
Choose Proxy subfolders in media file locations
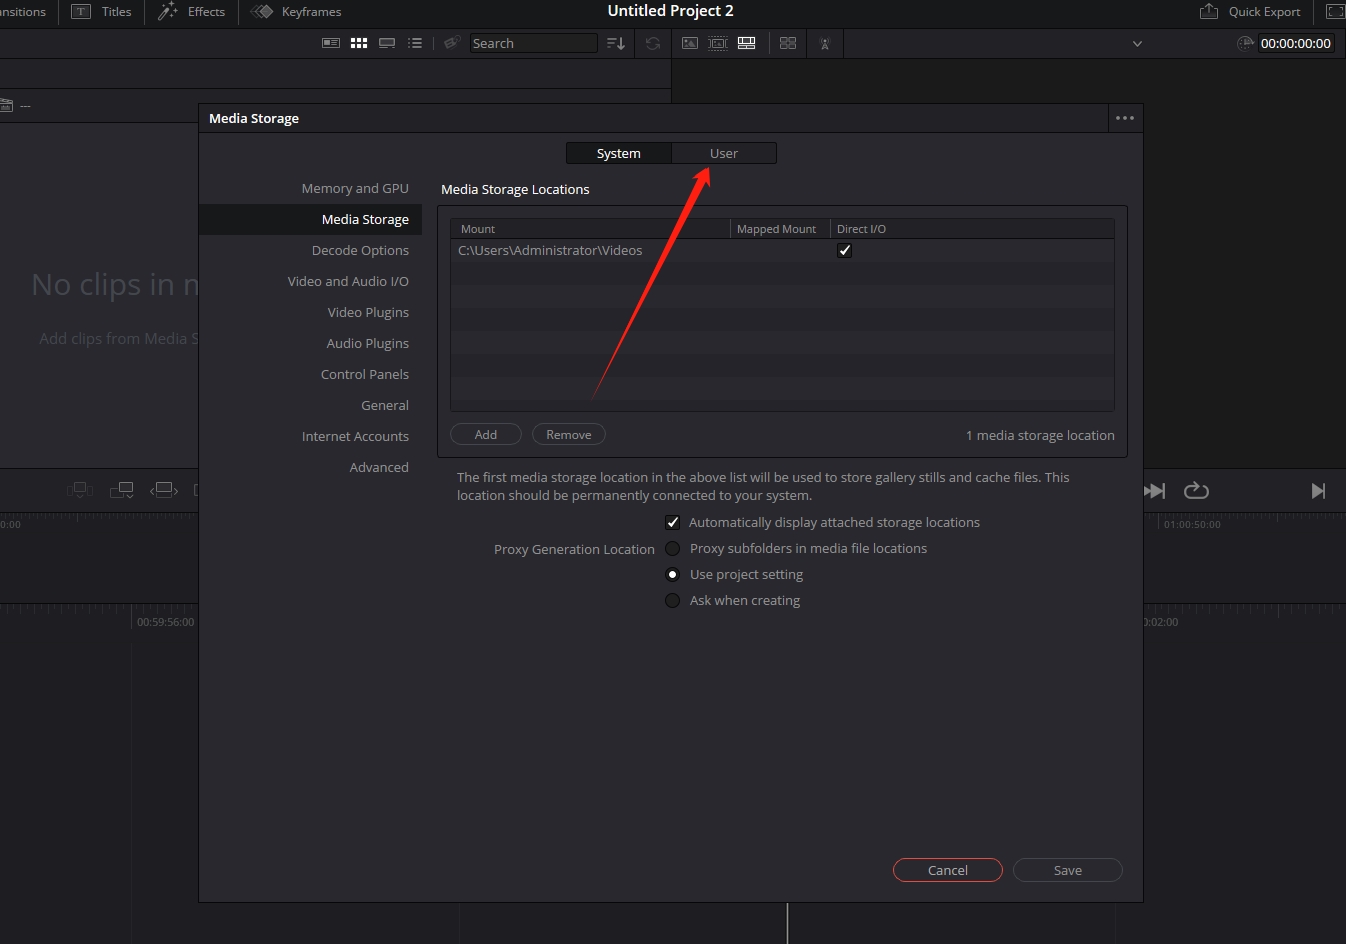click(672, 548)
